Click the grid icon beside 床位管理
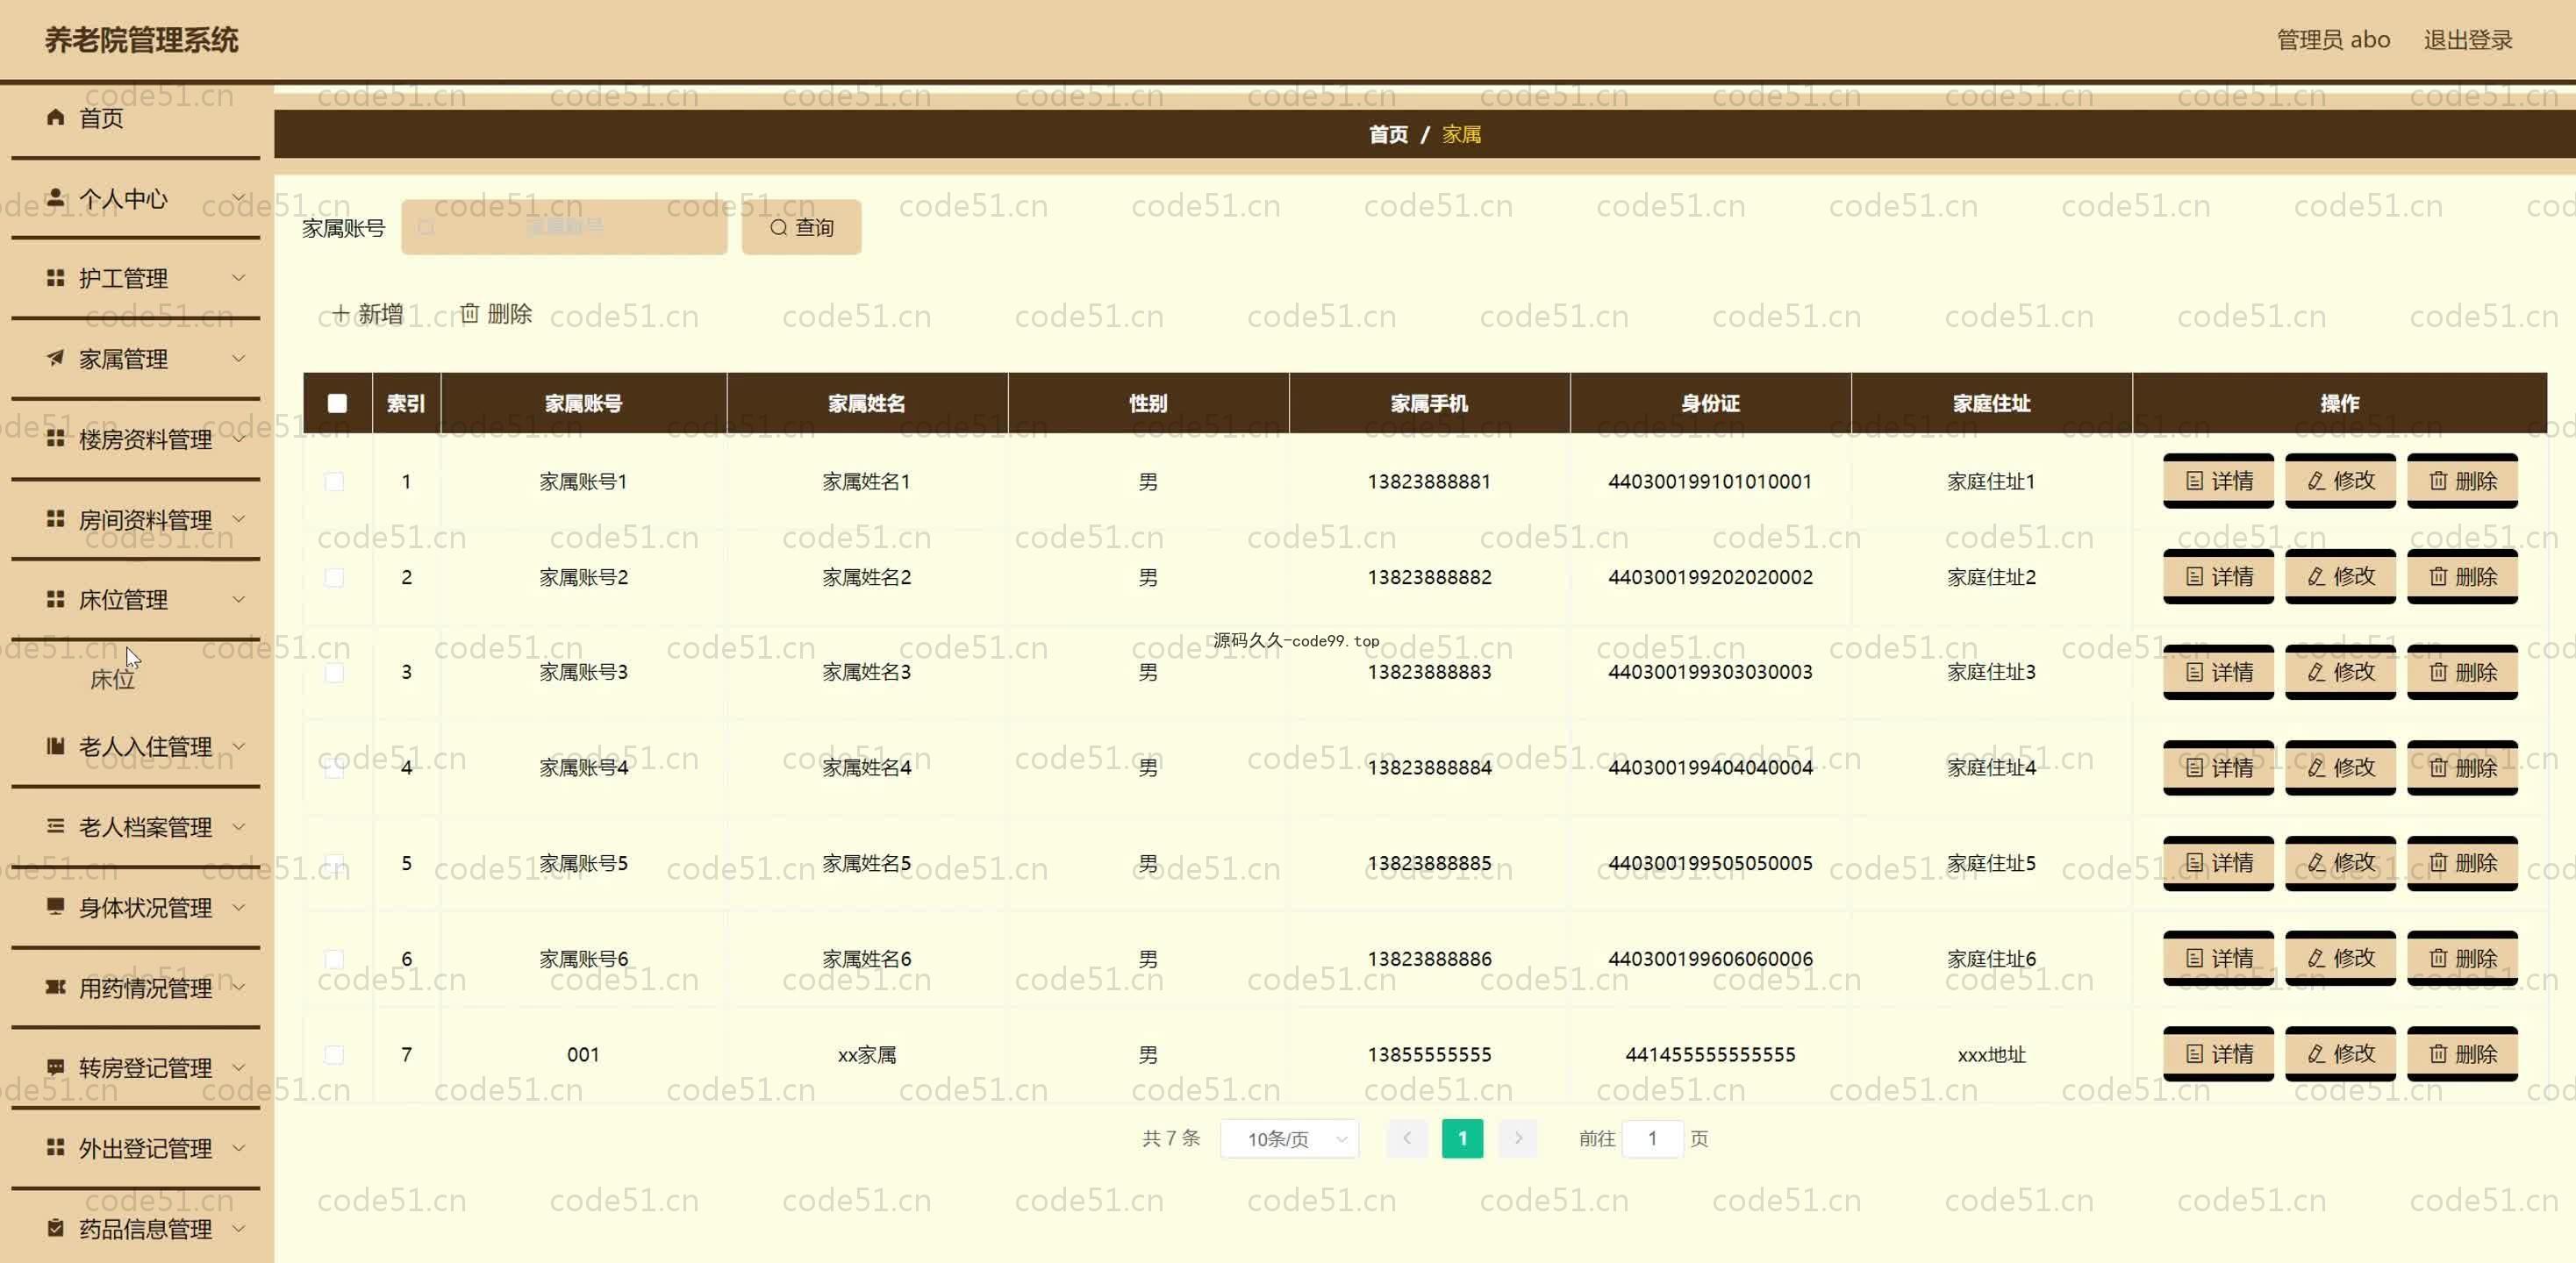 pos(56,598)
